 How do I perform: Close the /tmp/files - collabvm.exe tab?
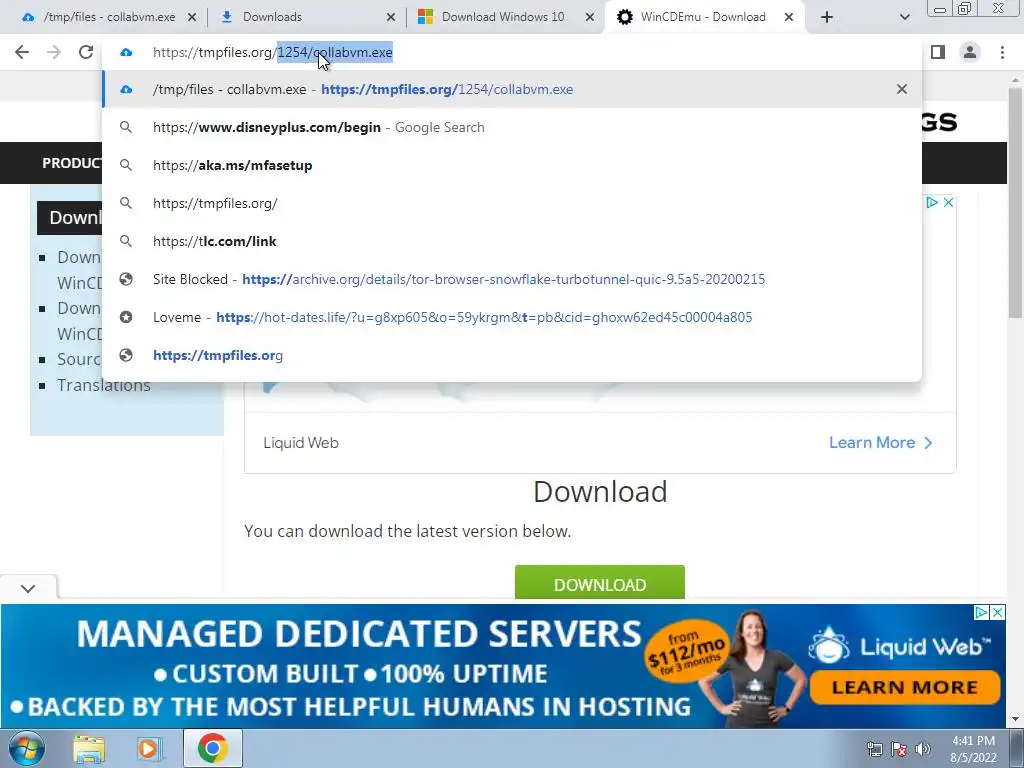(x=192, y=17)
